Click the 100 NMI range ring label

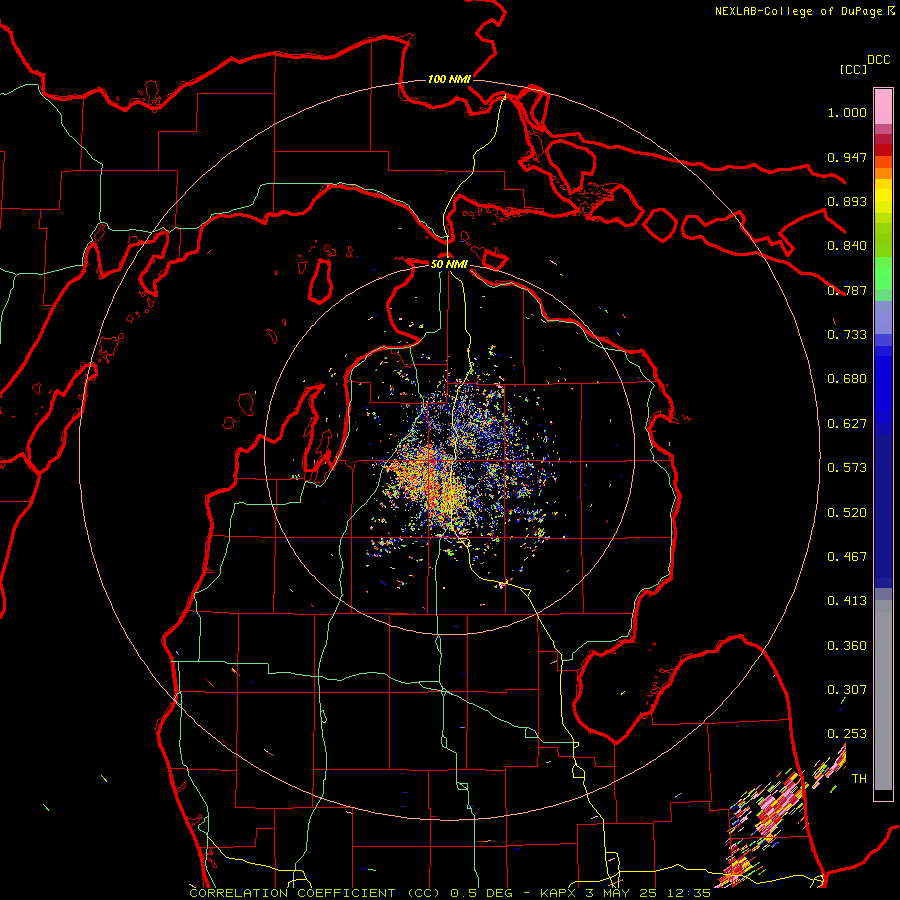449,79
